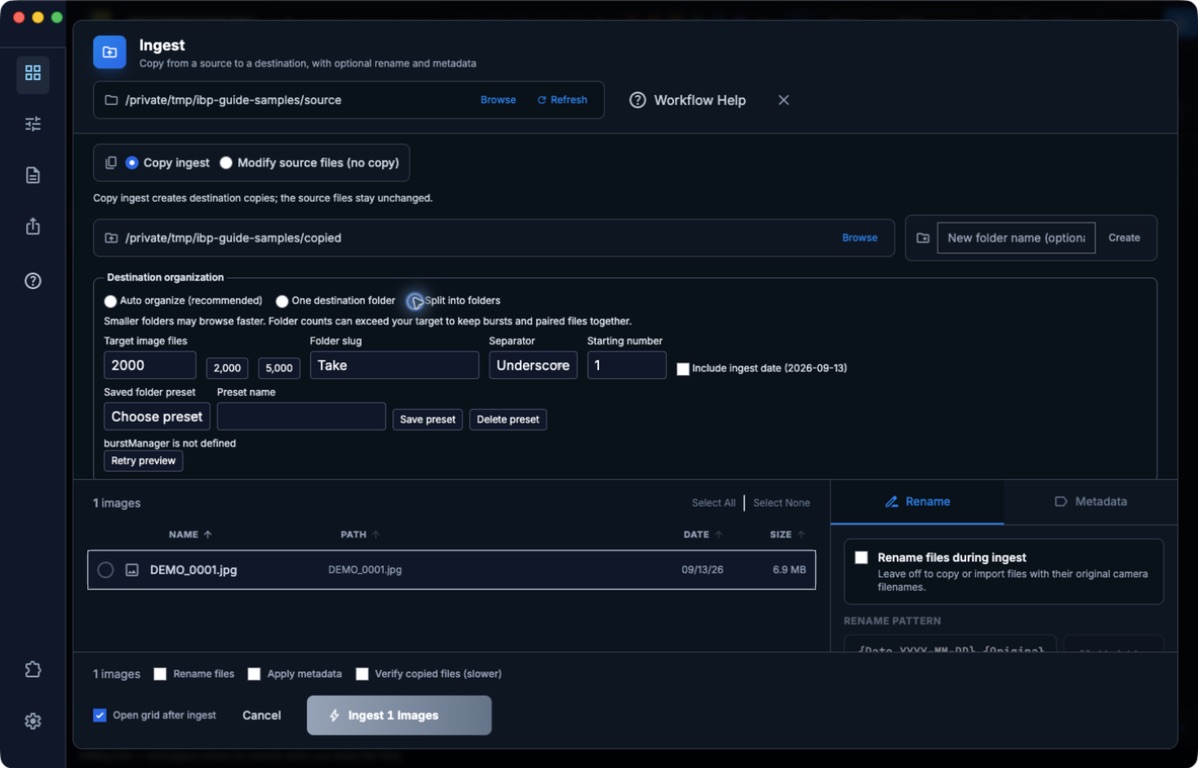1198x768 pixels.
Task: Uncheck Open grid after ingest
Action: [x=99, y=715]
